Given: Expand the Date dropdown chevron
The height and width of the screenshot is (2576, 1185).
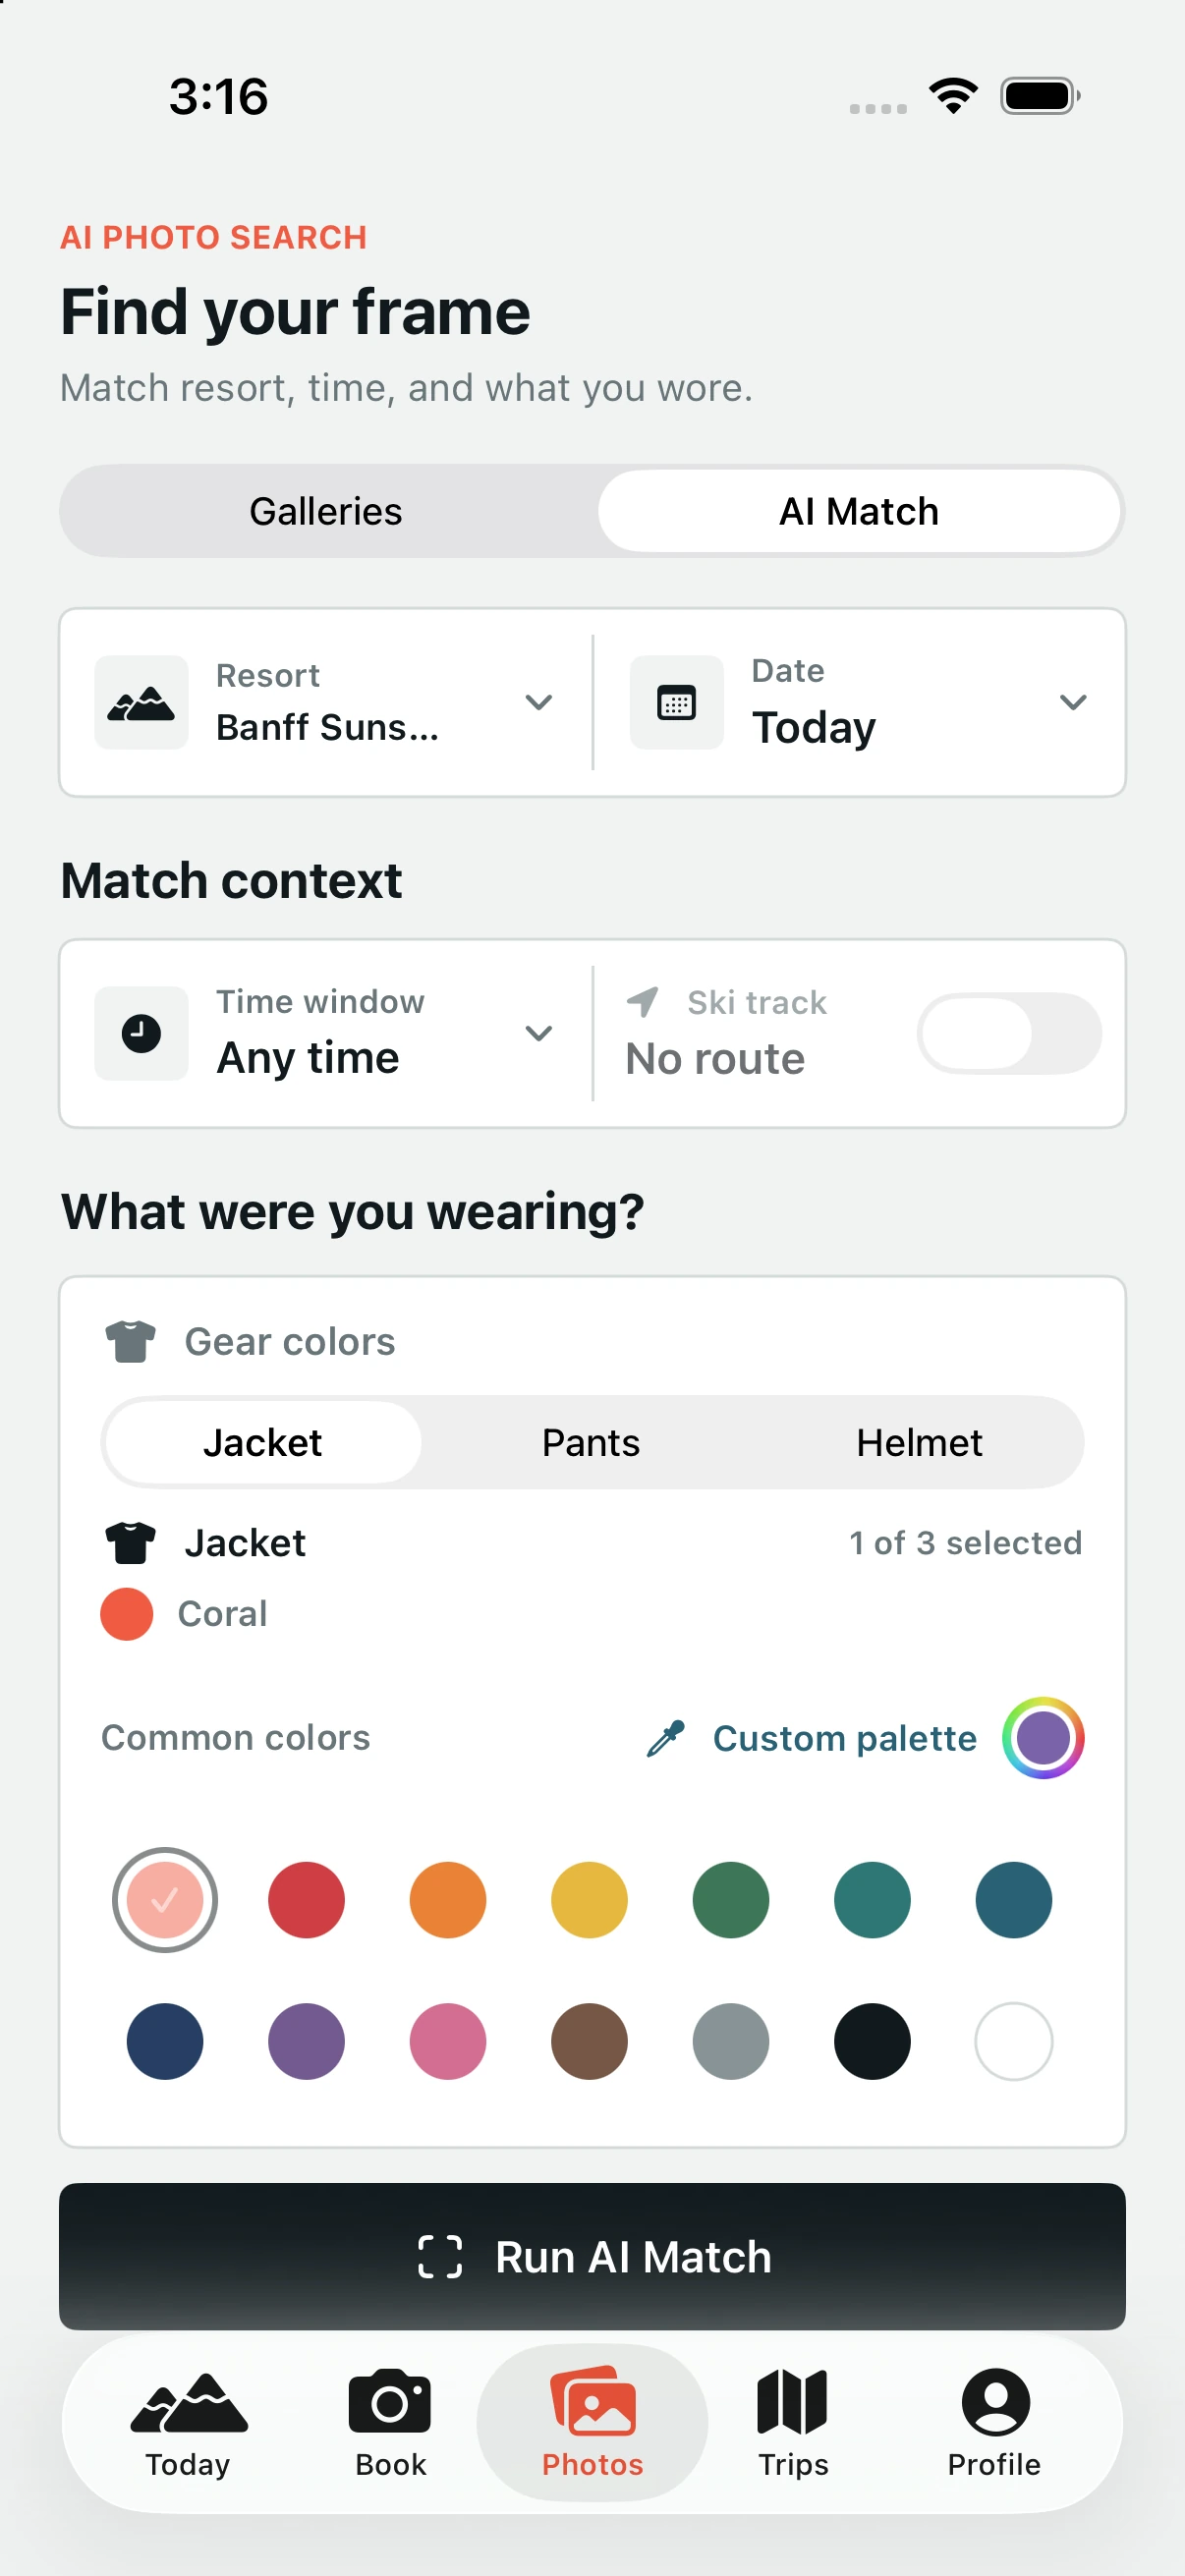Looking at the screenshot, I should click(x=1073, y=702).
